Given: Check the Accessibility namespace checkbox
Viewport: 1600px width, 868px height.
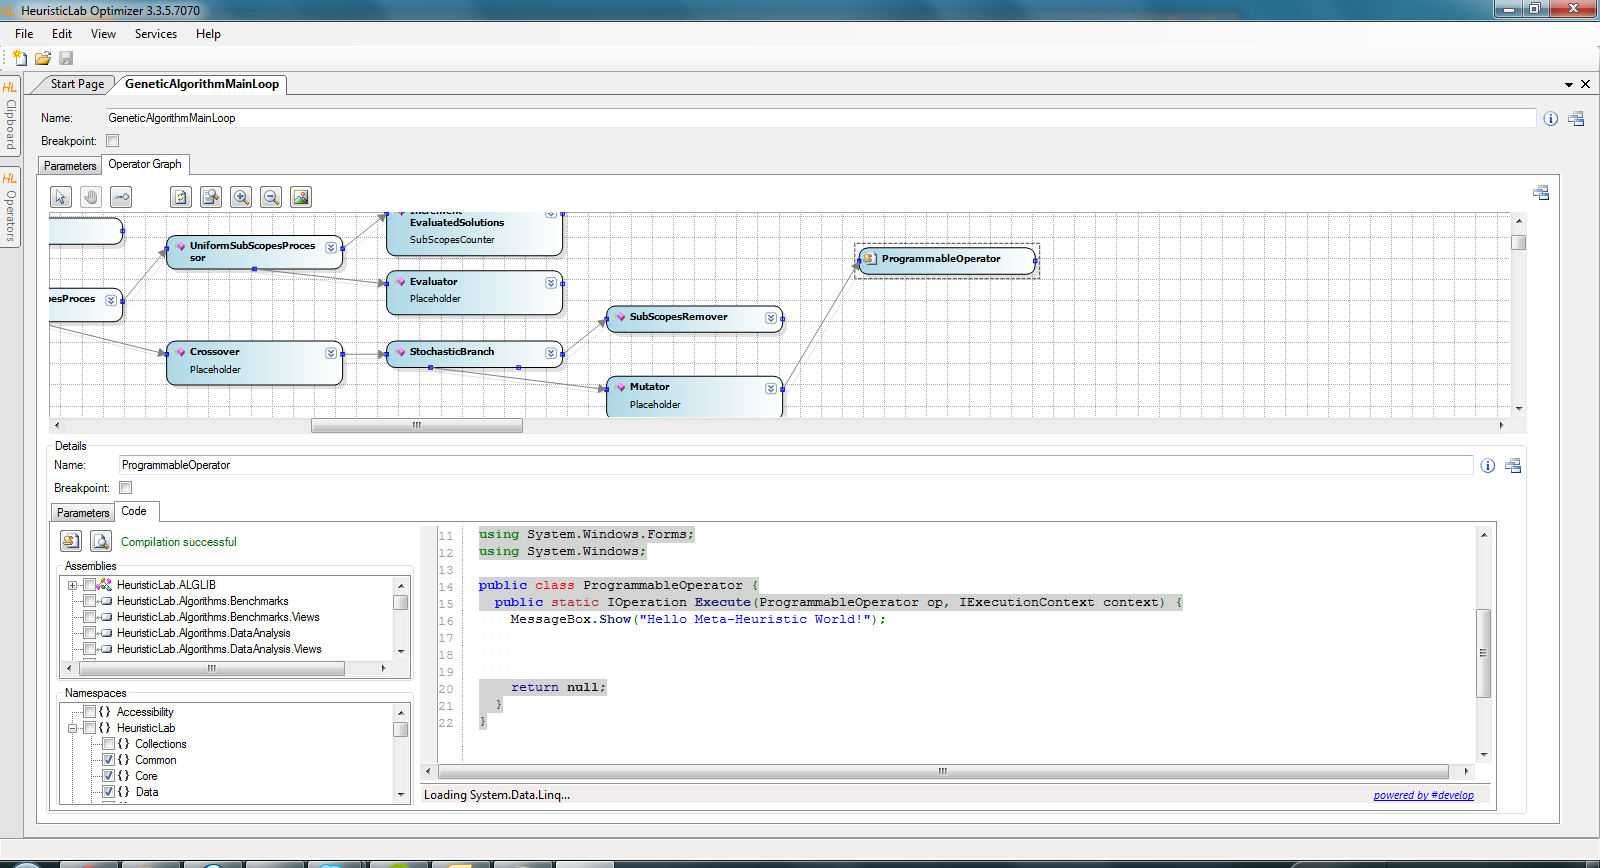Looking at the screenshot, I should pos(90,712).
